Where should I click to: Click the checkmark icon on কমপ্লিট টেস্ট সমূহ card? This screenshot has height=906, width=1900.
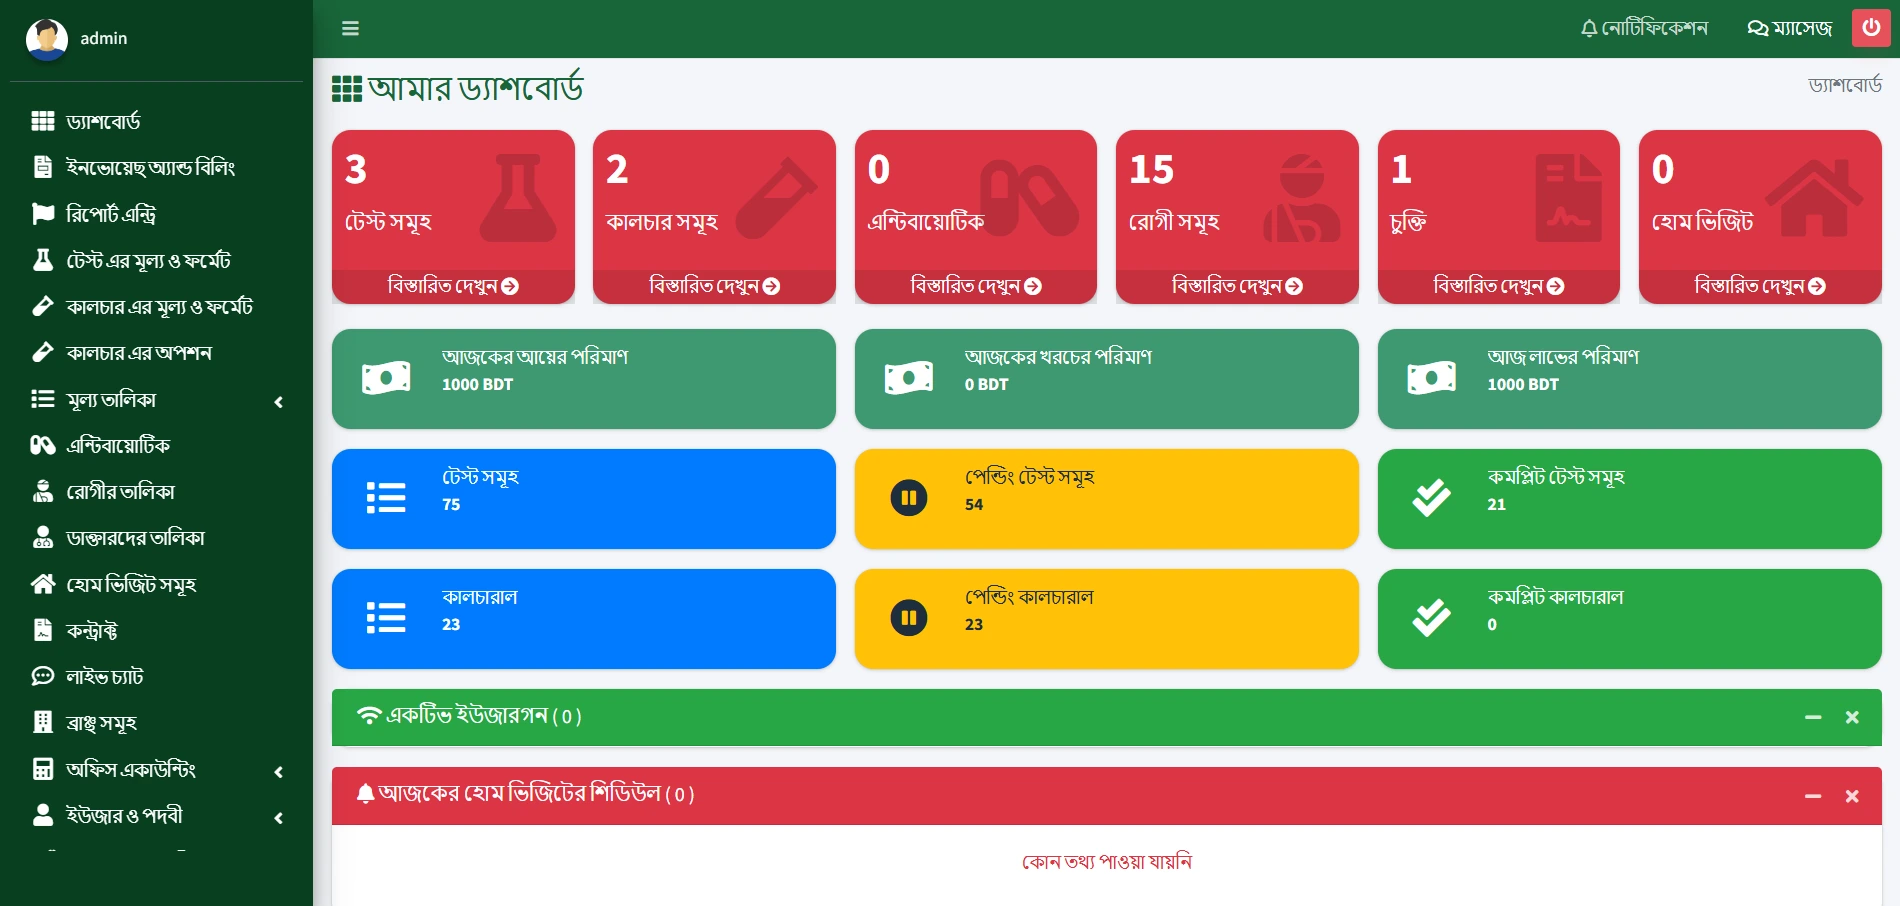1431,498
